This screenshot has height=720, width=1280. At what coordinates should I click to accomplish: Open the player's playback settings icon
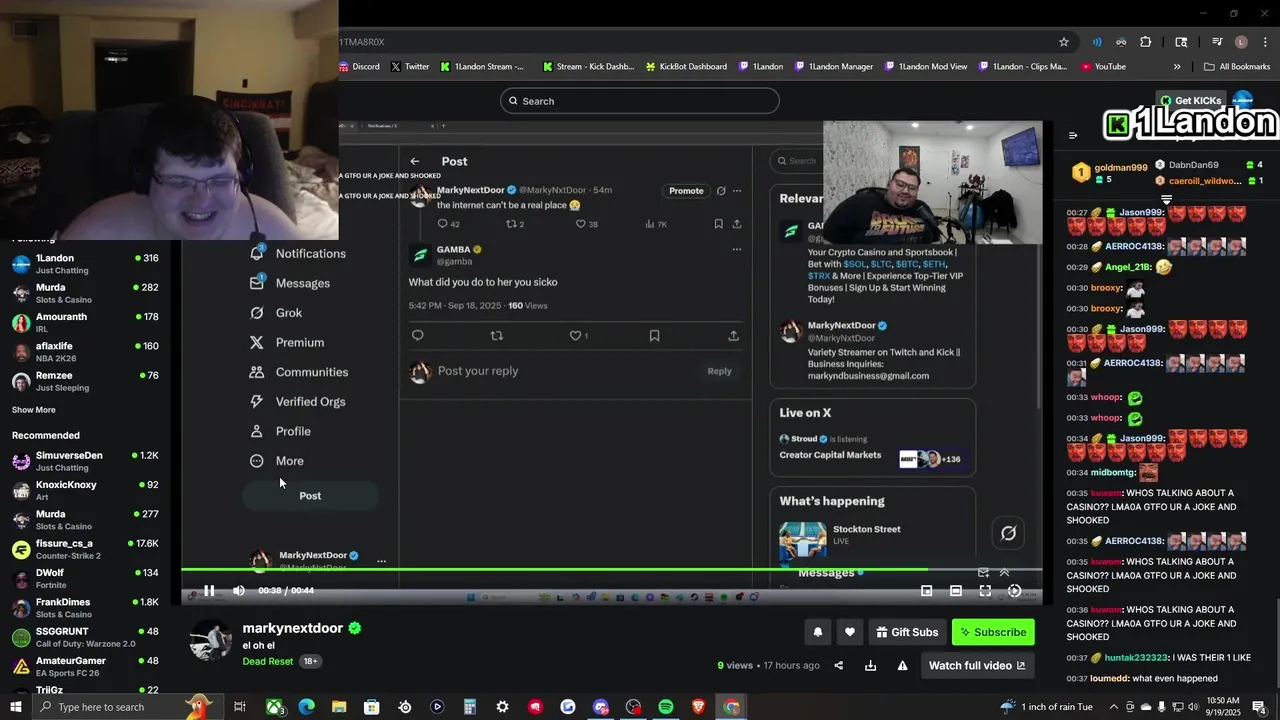[x=1014, y=591]
